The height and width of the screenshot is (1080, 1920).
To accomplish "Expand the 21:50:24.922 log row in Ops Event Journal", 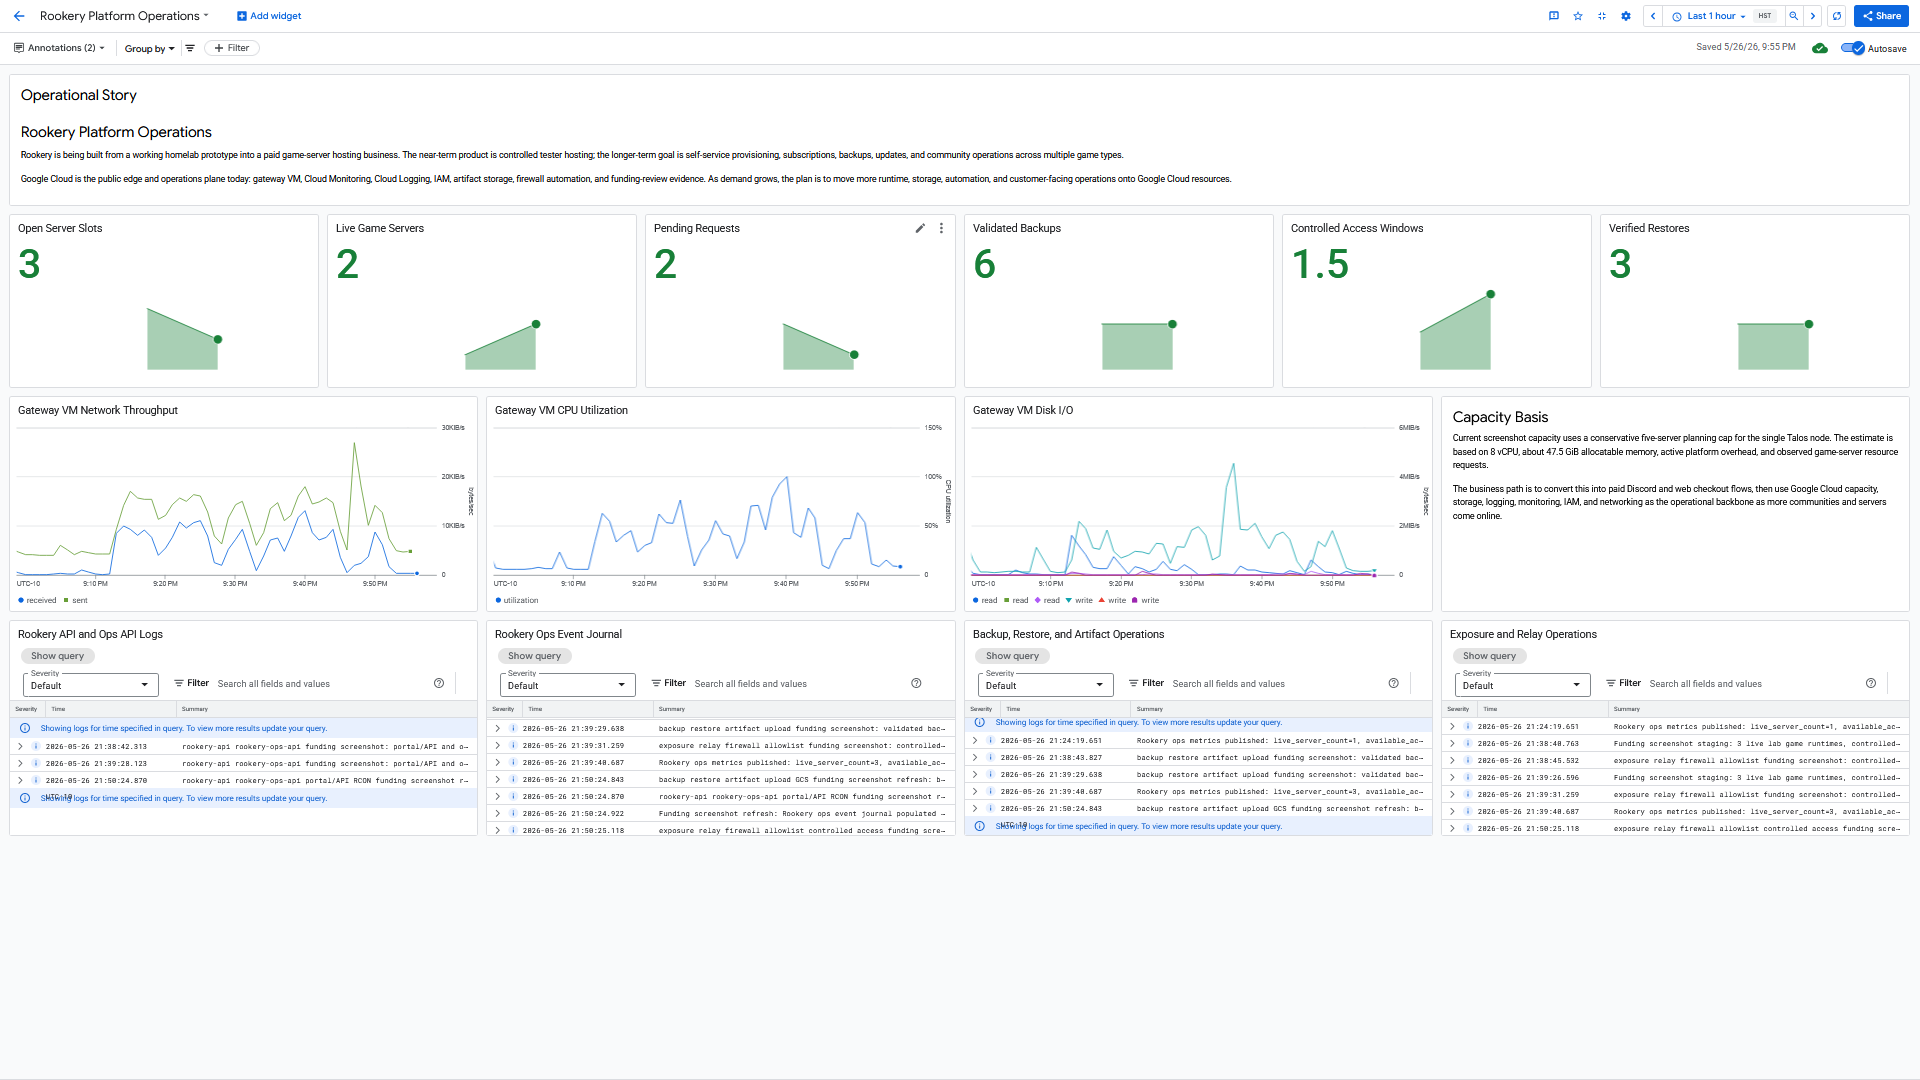I will [497, 813].
